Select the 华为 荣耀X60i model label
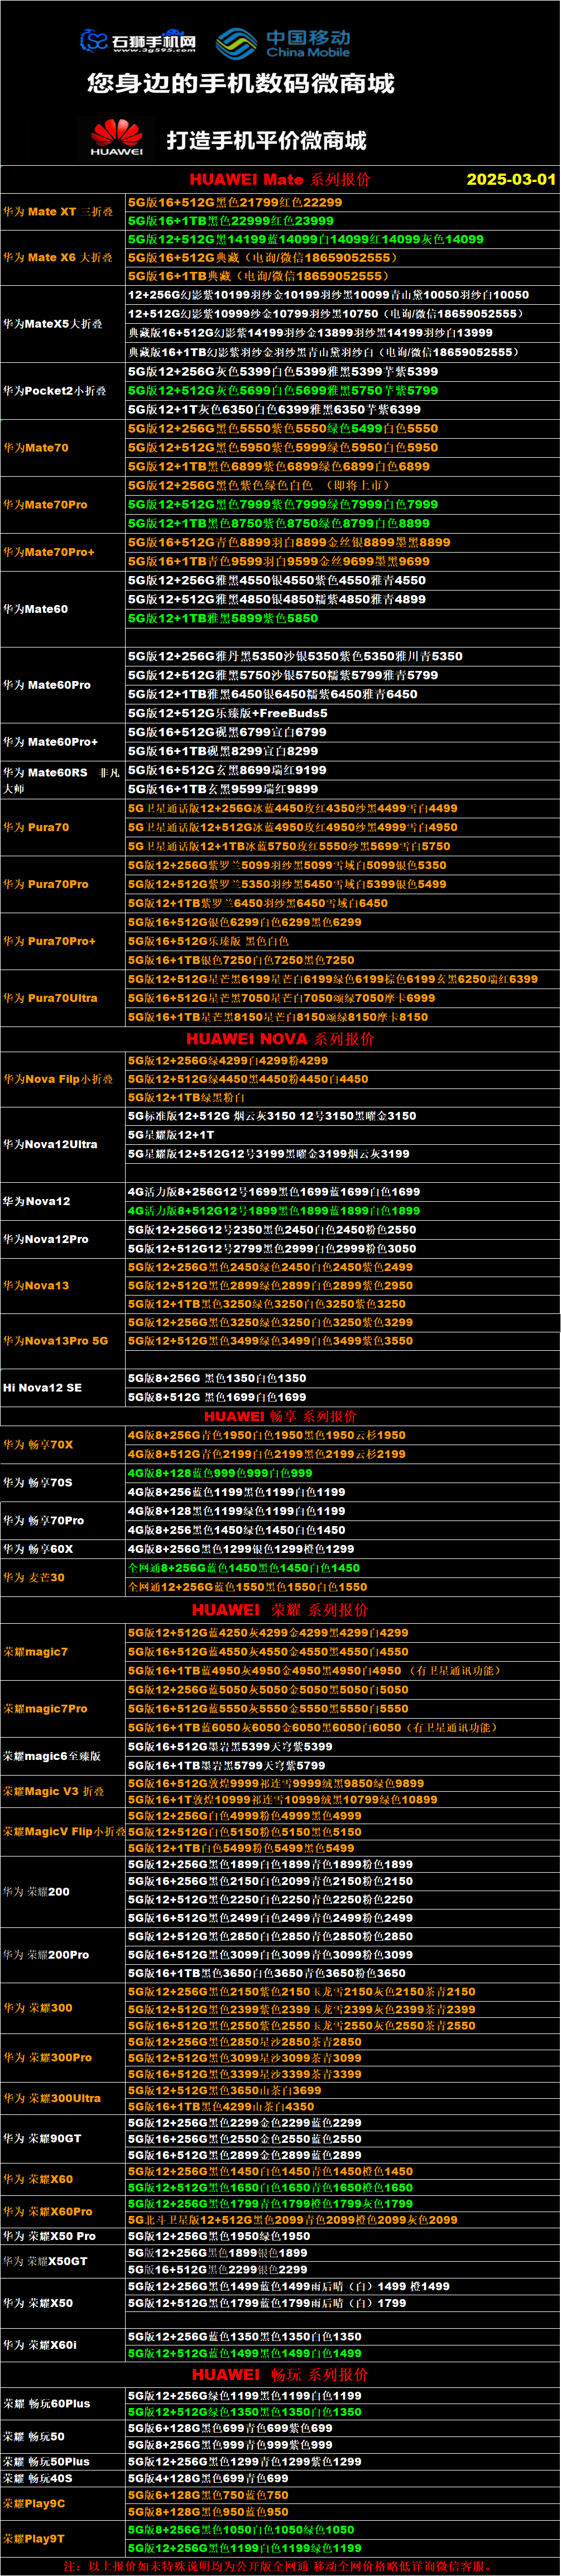561x2576 pixels. (x=40, y=2344)
